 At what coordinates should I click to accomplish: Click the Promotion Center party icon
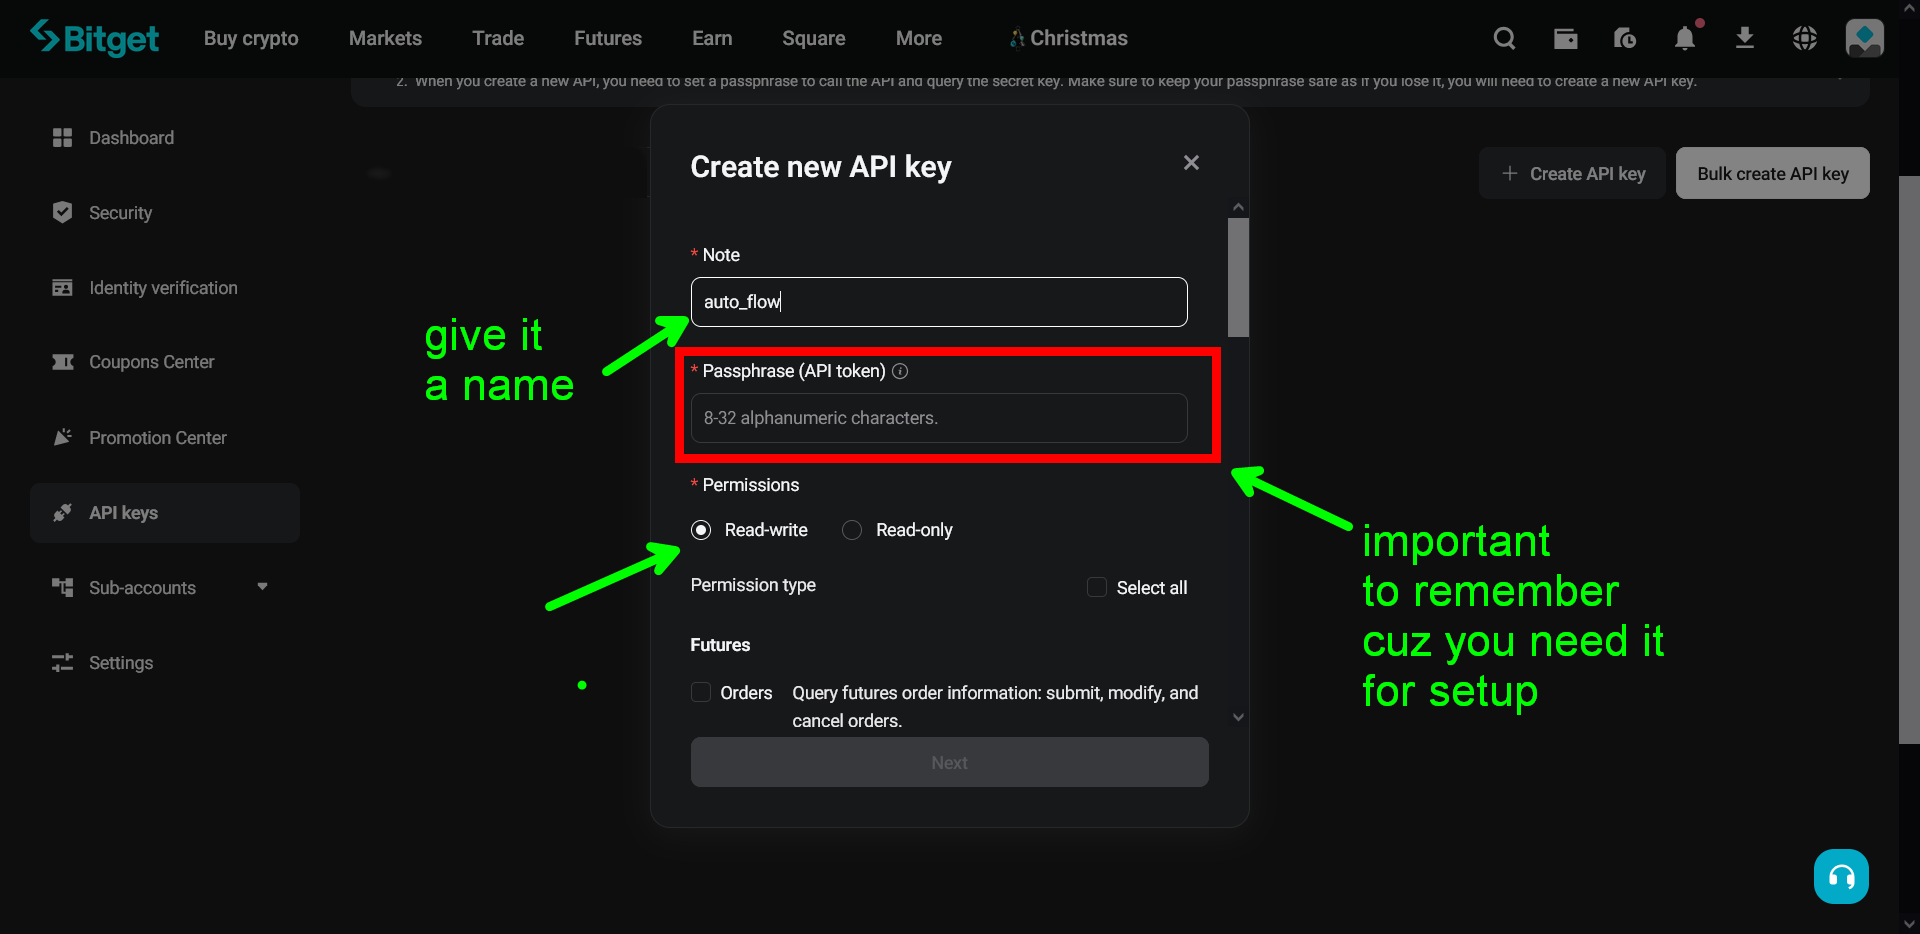62,437
